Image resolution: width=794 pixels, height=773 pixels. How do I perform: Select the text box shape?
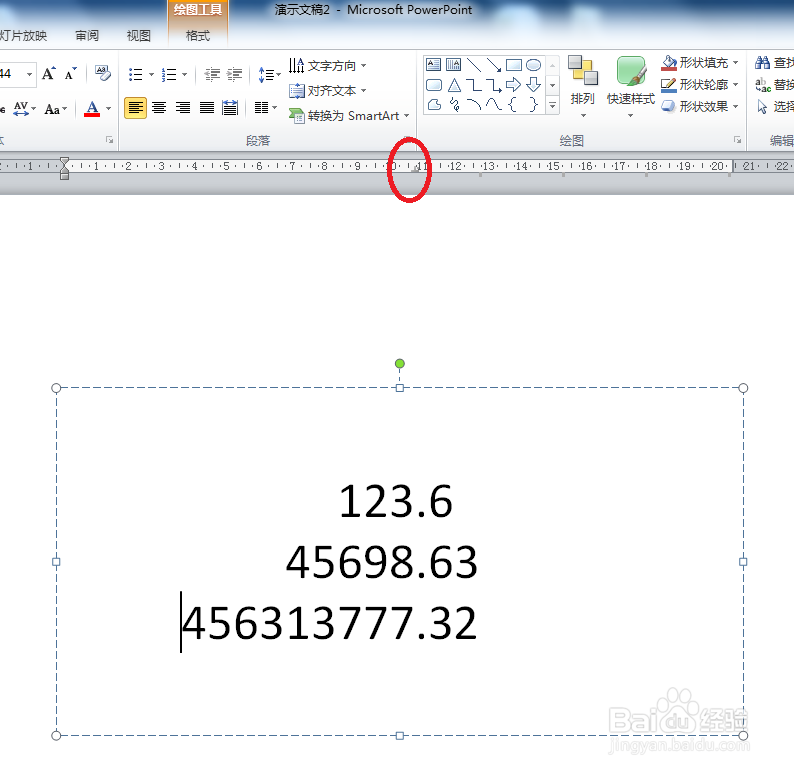click(433, 65)
